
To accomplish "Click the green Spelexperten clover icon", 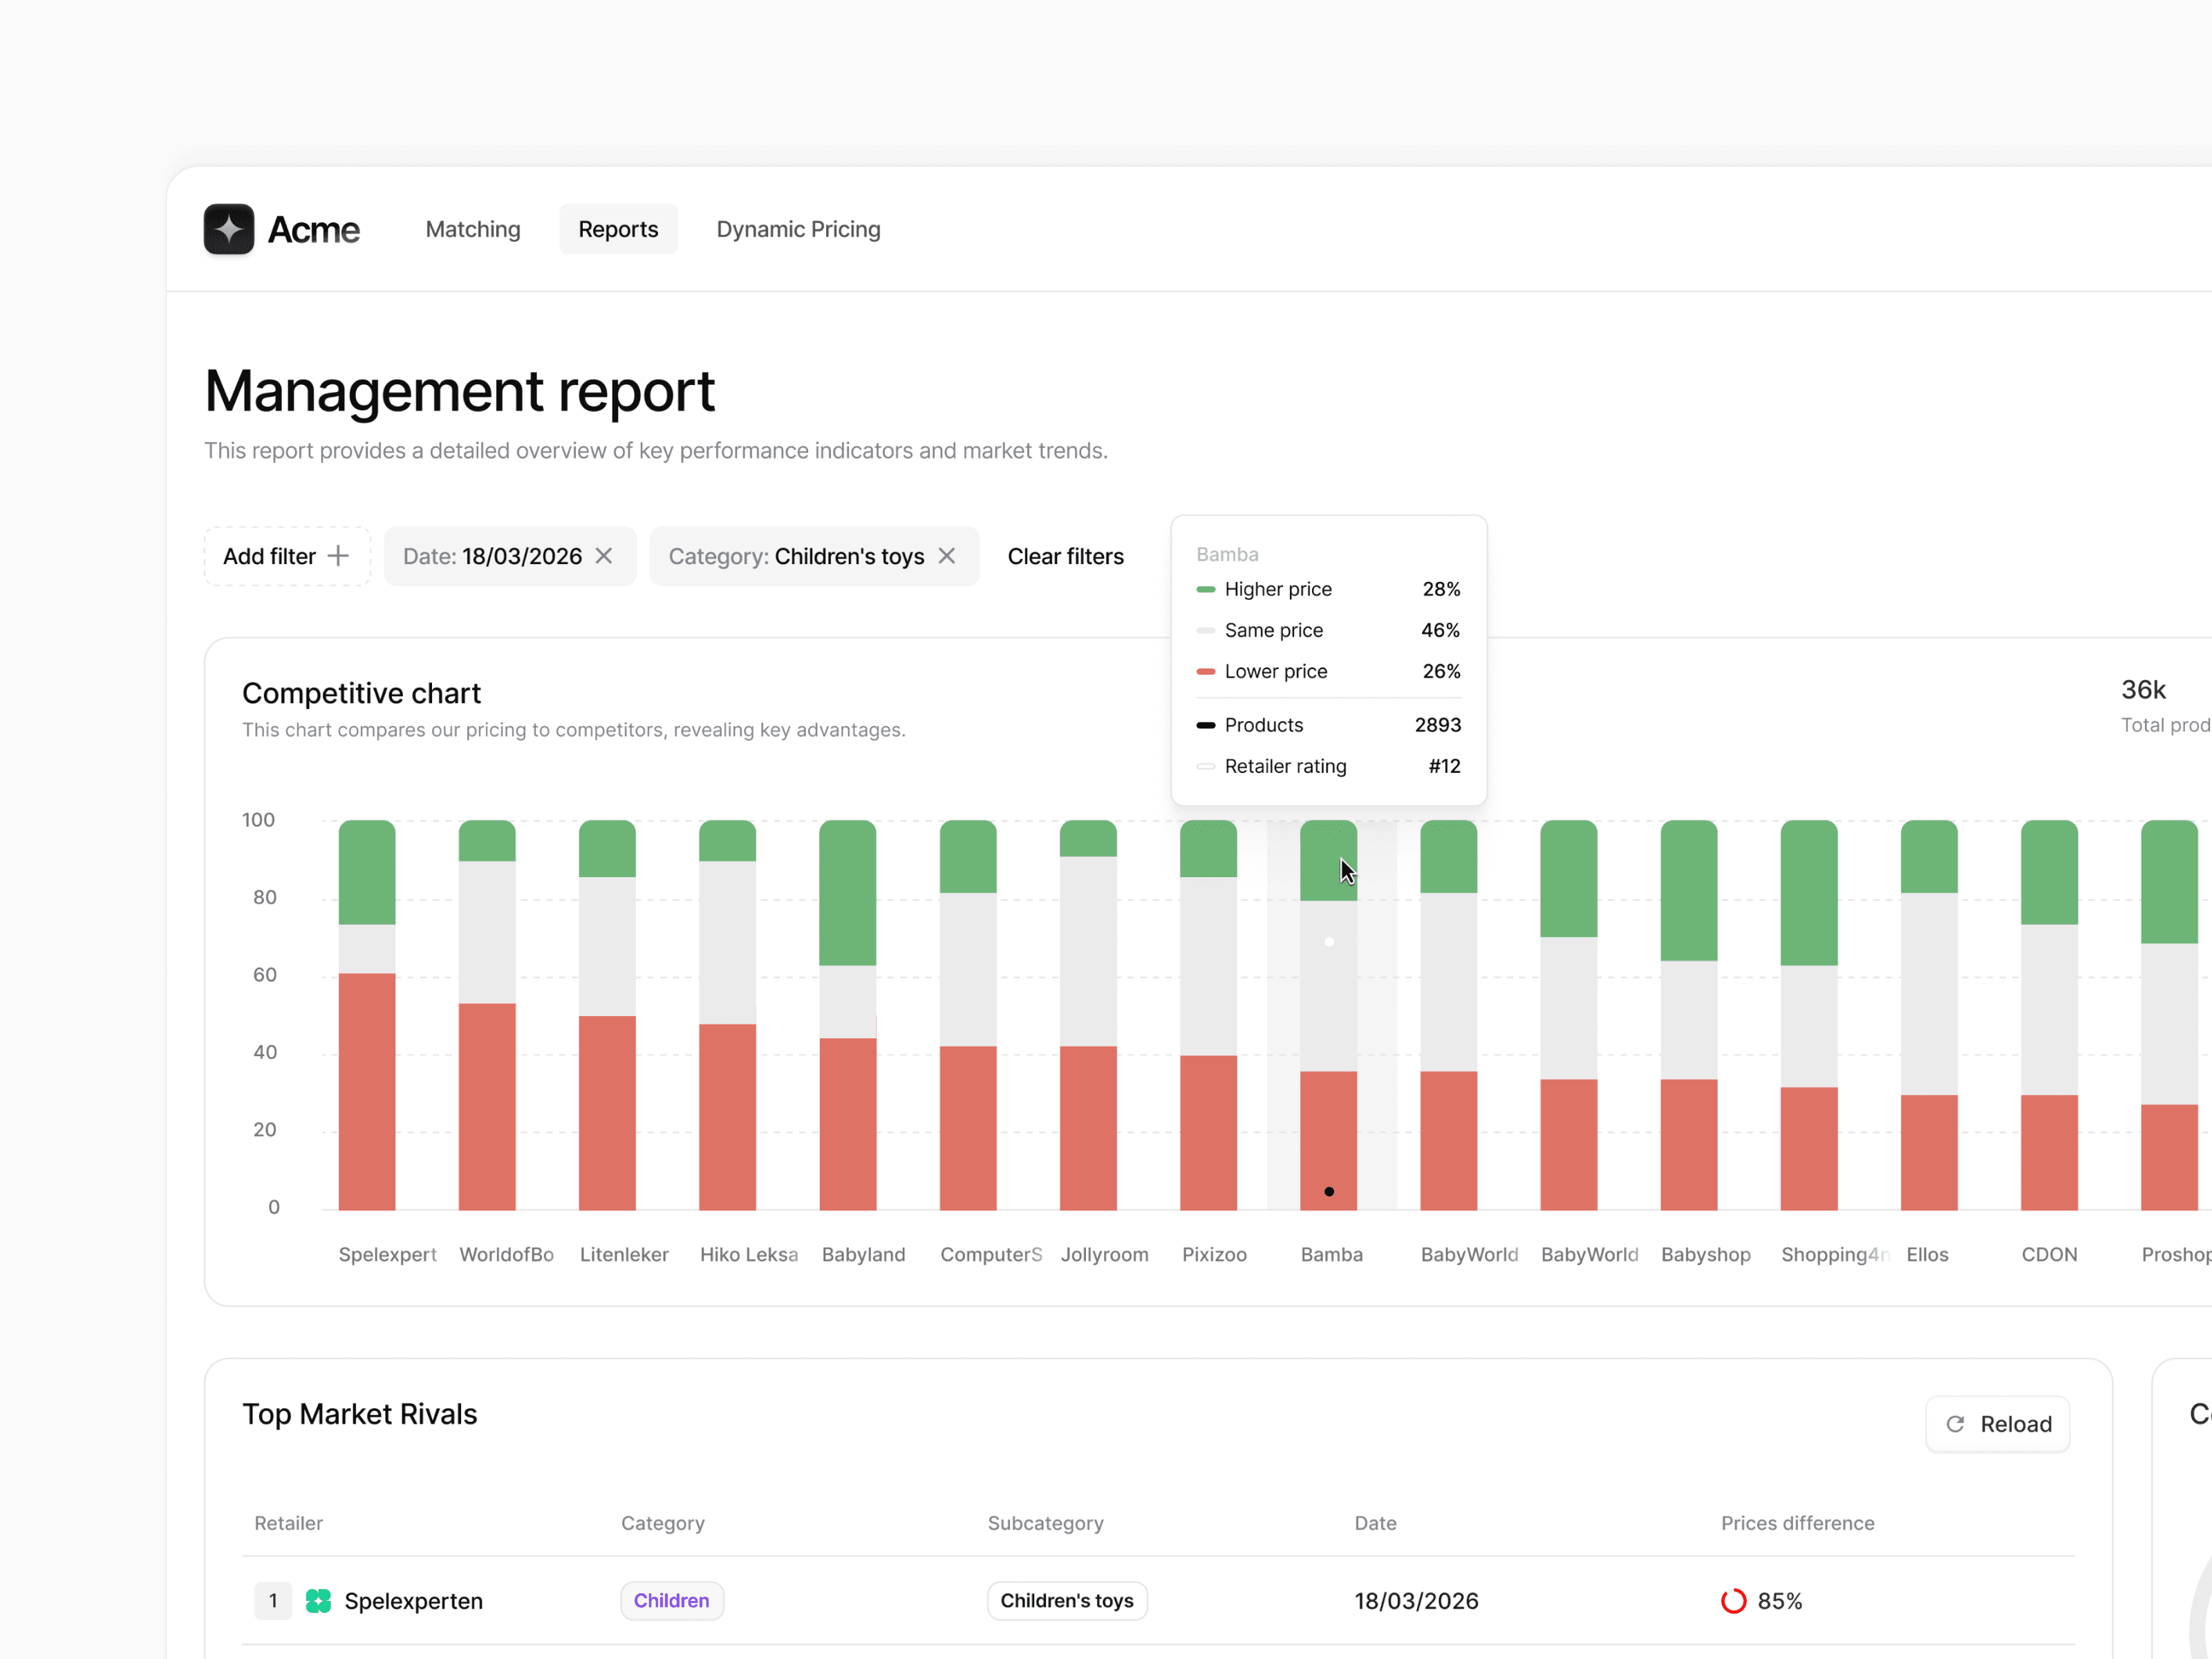I will pyautogui.click(x=318, y=1601).
